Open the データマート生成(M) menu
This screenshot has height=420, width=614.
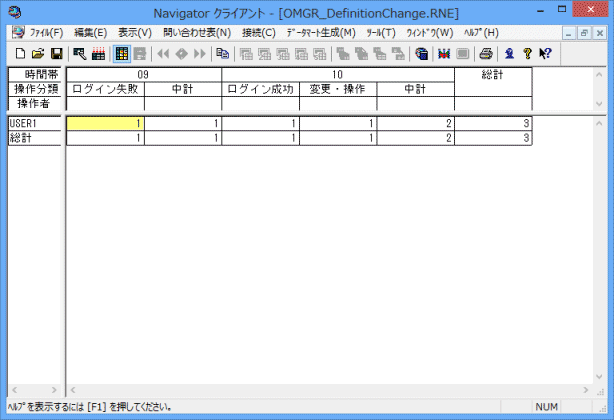321,33
